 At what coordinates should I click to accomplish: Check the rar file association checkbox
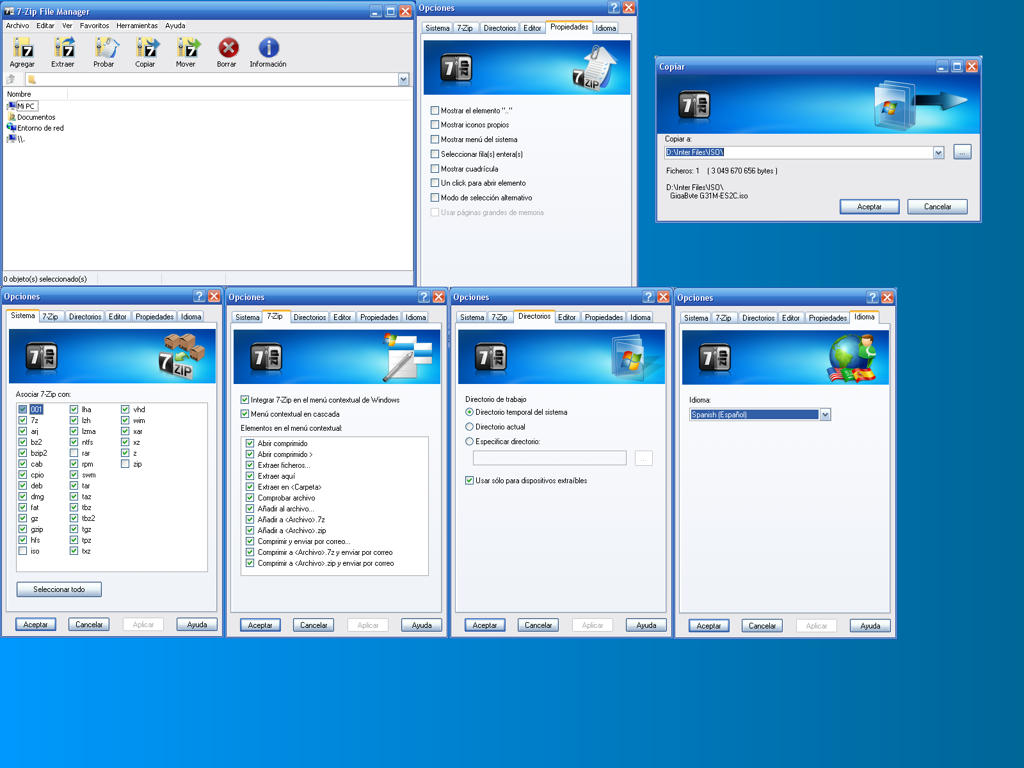(74, 453)
